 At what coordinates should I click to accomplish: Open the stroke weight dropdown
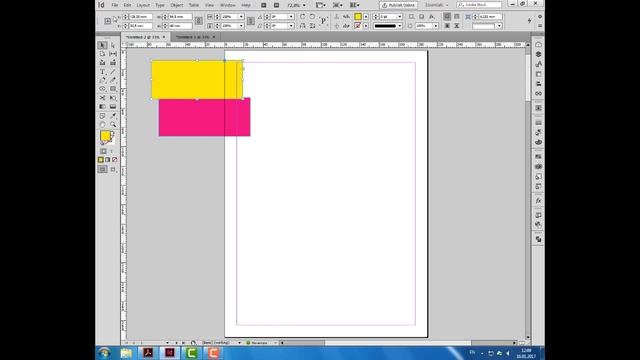(400, 16)
